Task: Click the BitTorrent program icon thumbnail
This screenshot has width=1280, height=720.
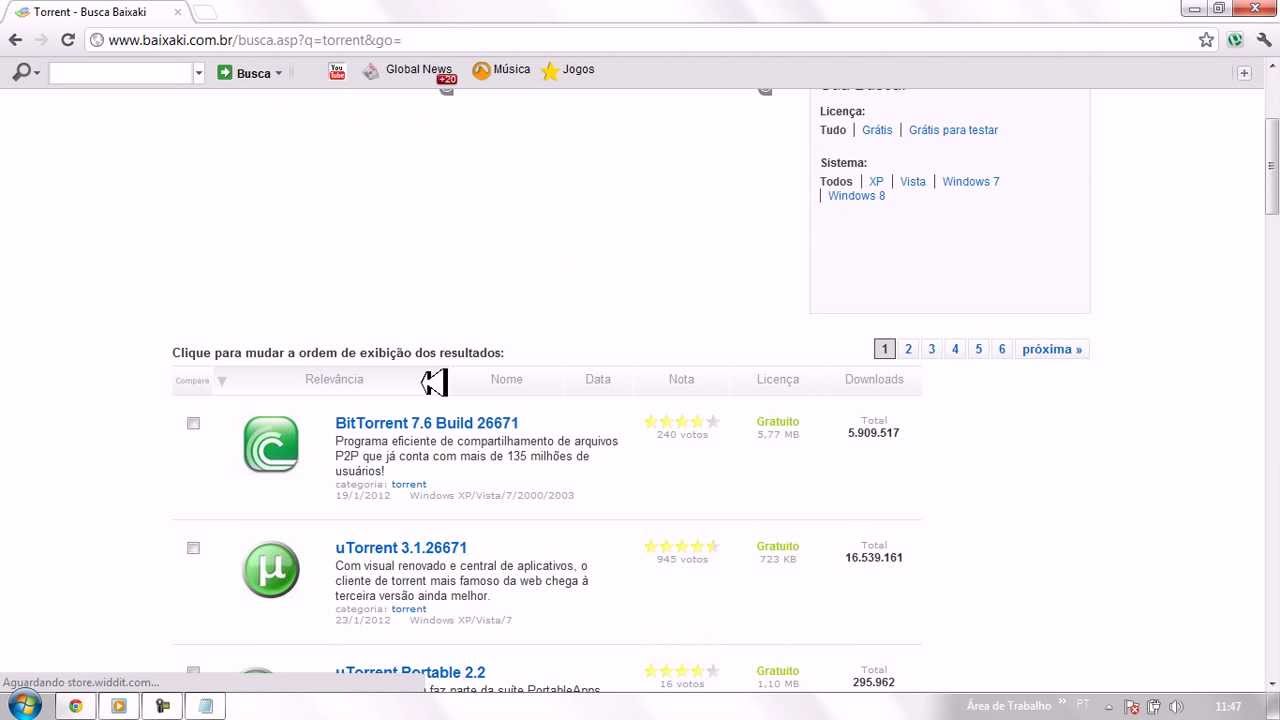Action: 271,444
